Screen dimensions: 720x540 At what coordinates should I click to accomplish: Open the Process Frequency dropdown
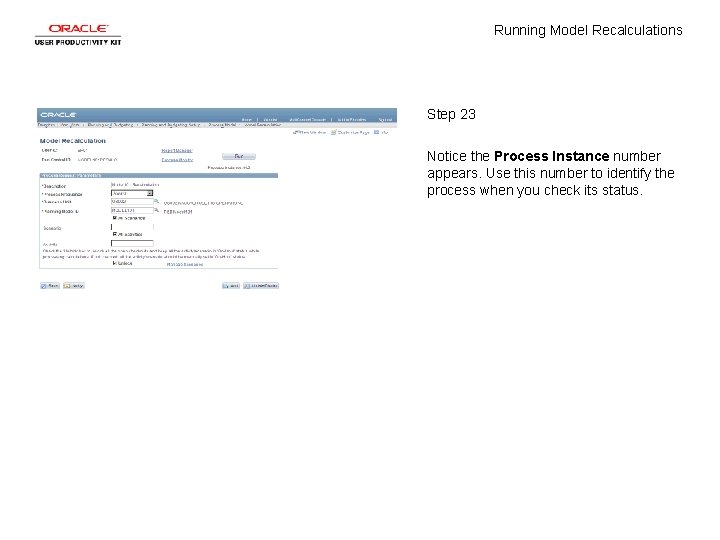(132, 193)
